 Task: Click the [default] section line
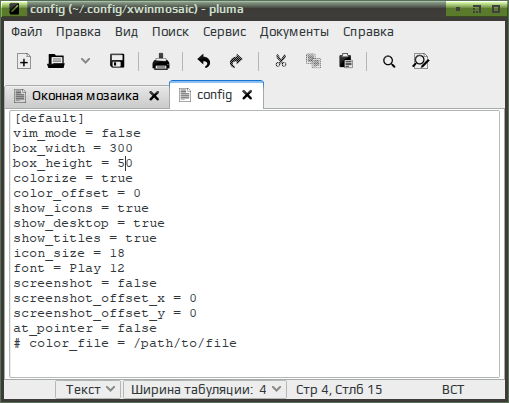(49, 119)
